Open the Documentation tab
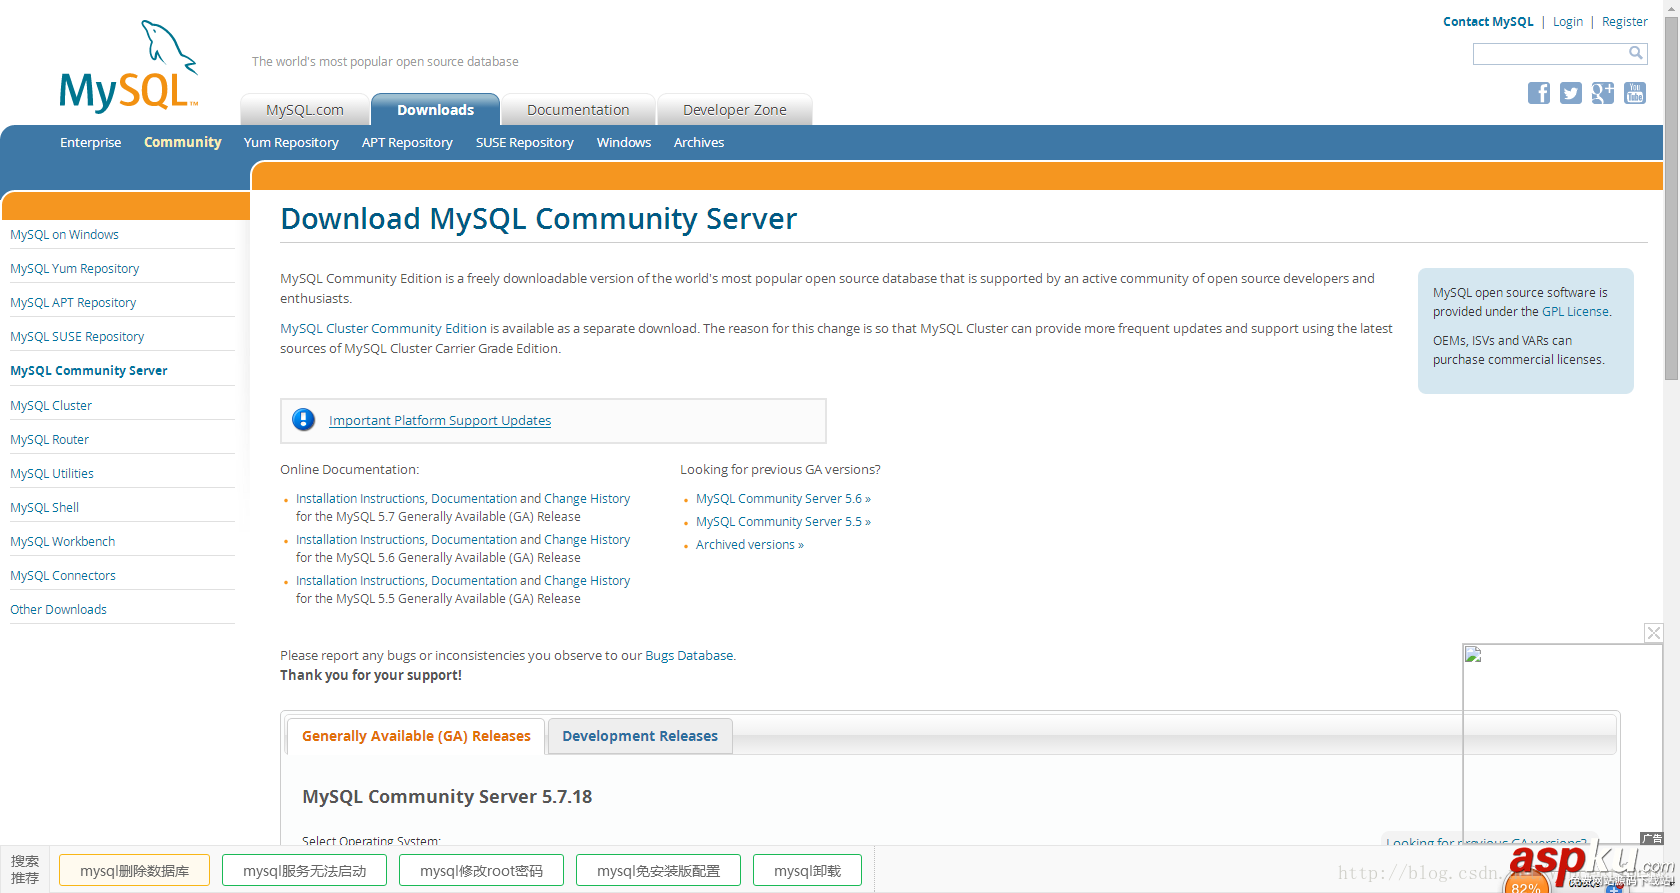The height and width of the screenshot is (893, 1680). [578, 110]
